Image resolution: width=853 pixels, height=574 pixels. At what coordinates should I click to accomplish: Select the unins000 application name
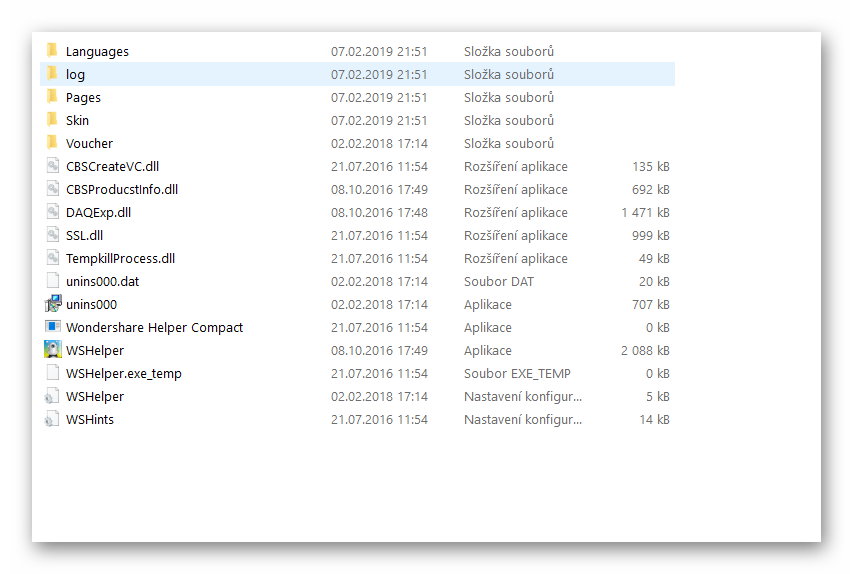(x=91, y=305)
